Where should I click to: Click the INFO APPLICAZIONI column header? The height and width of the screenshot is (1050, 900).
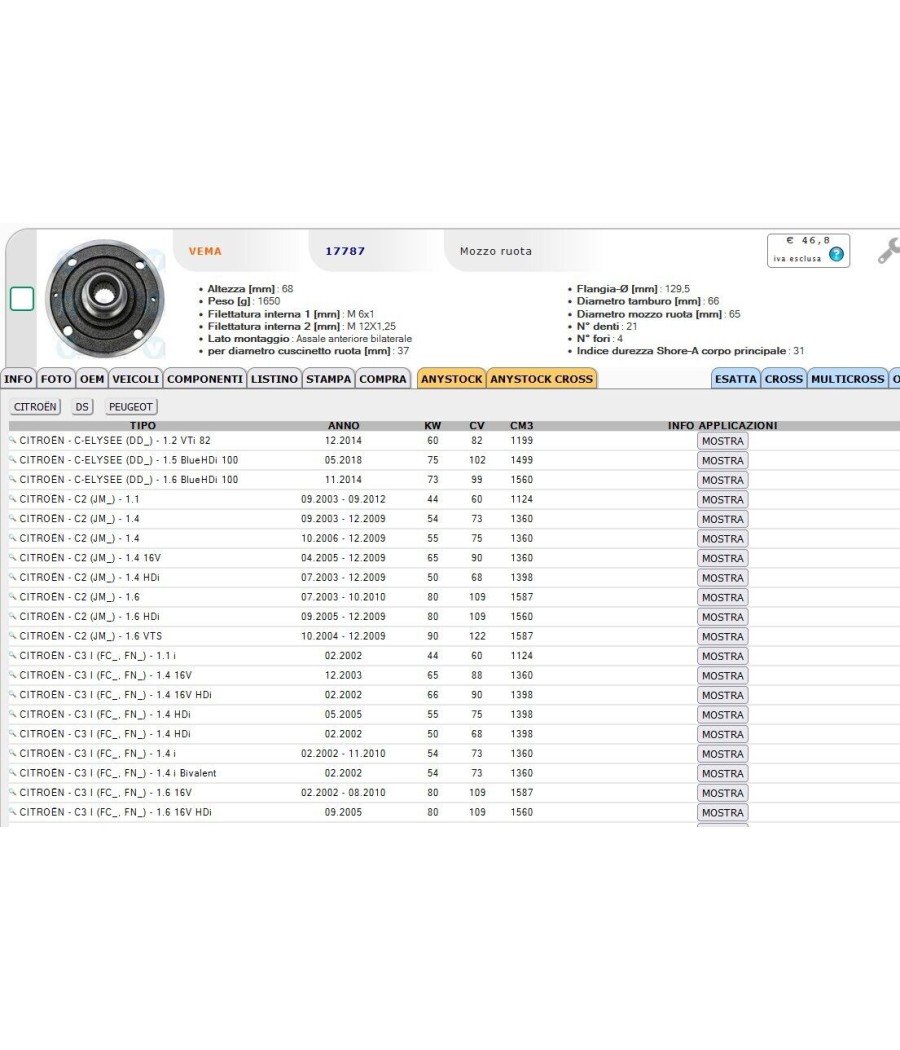tap(723, 426)
